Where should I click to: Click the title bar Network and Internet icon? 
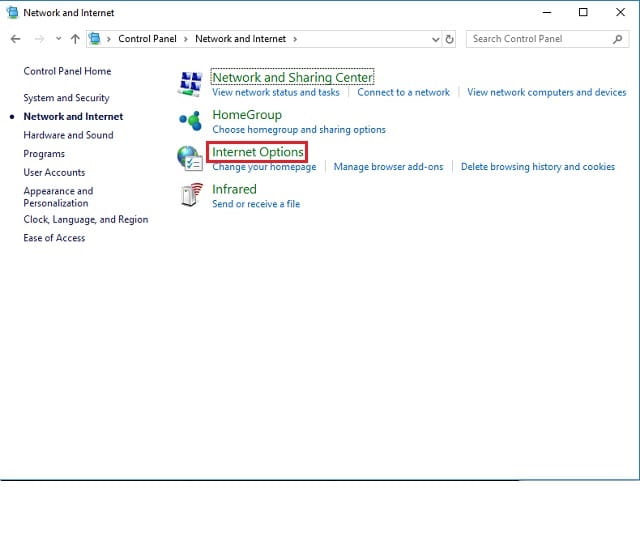coord(13,12)
